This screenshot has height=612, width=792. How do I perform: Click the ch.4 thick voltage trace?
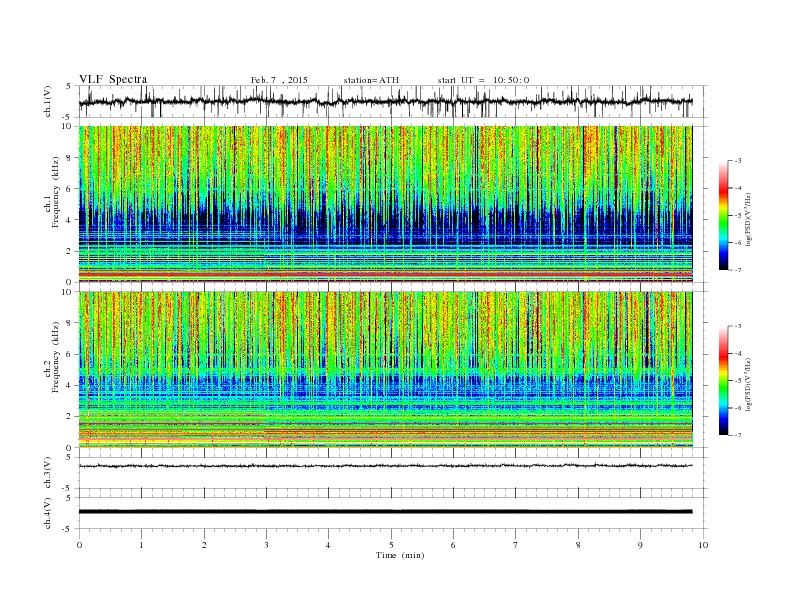tap(385, 512)
